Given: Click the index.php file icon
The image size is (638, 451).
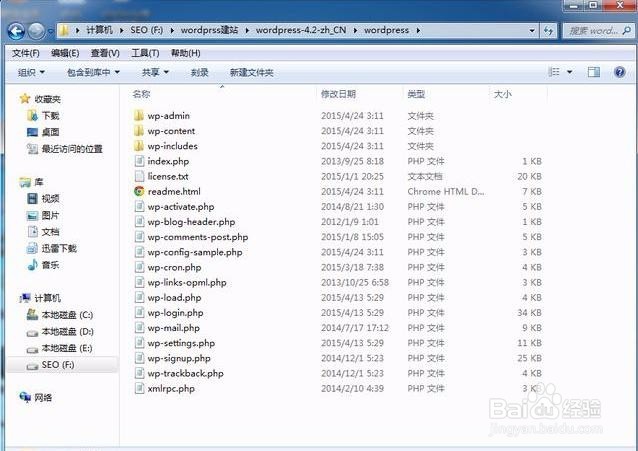Looking at the screenshot, I should [139, 161].
